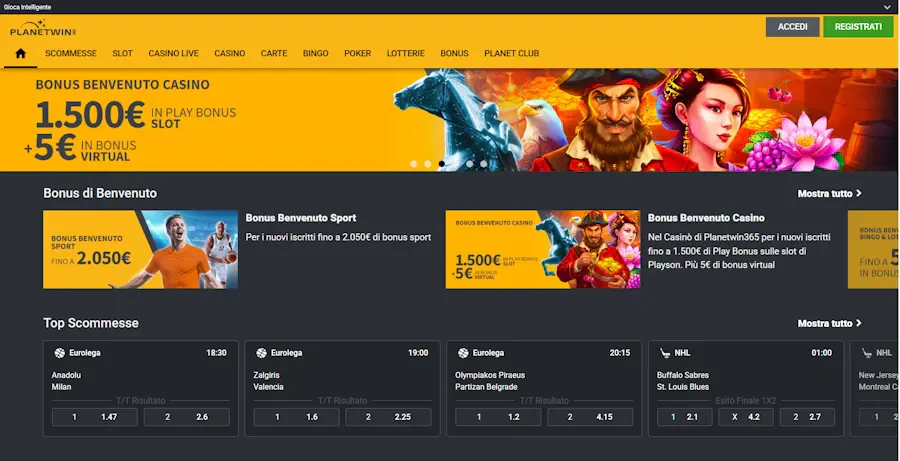Click the Accedi login button
This screenshot has width=900, height=461.
pos(792,27)
